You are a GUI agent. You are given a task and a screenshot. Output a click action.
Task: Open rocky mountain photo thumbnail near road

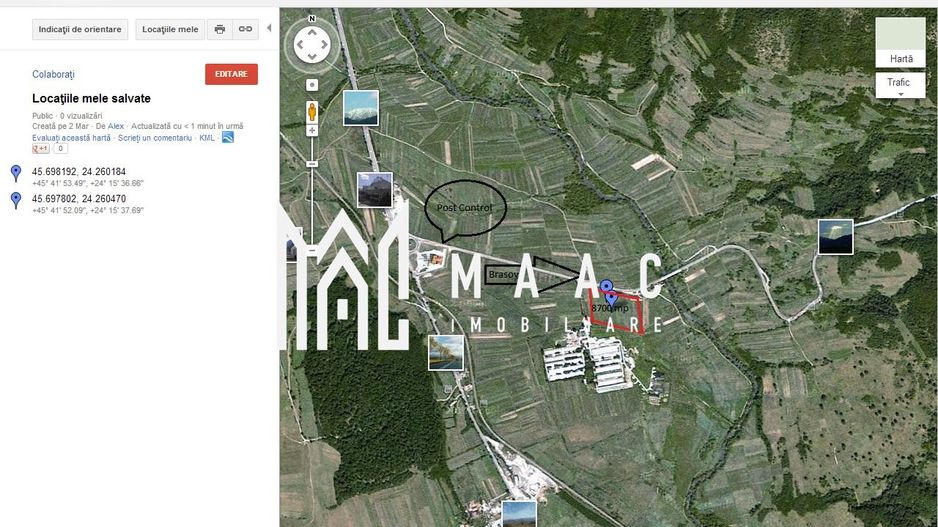coord(374,190)
